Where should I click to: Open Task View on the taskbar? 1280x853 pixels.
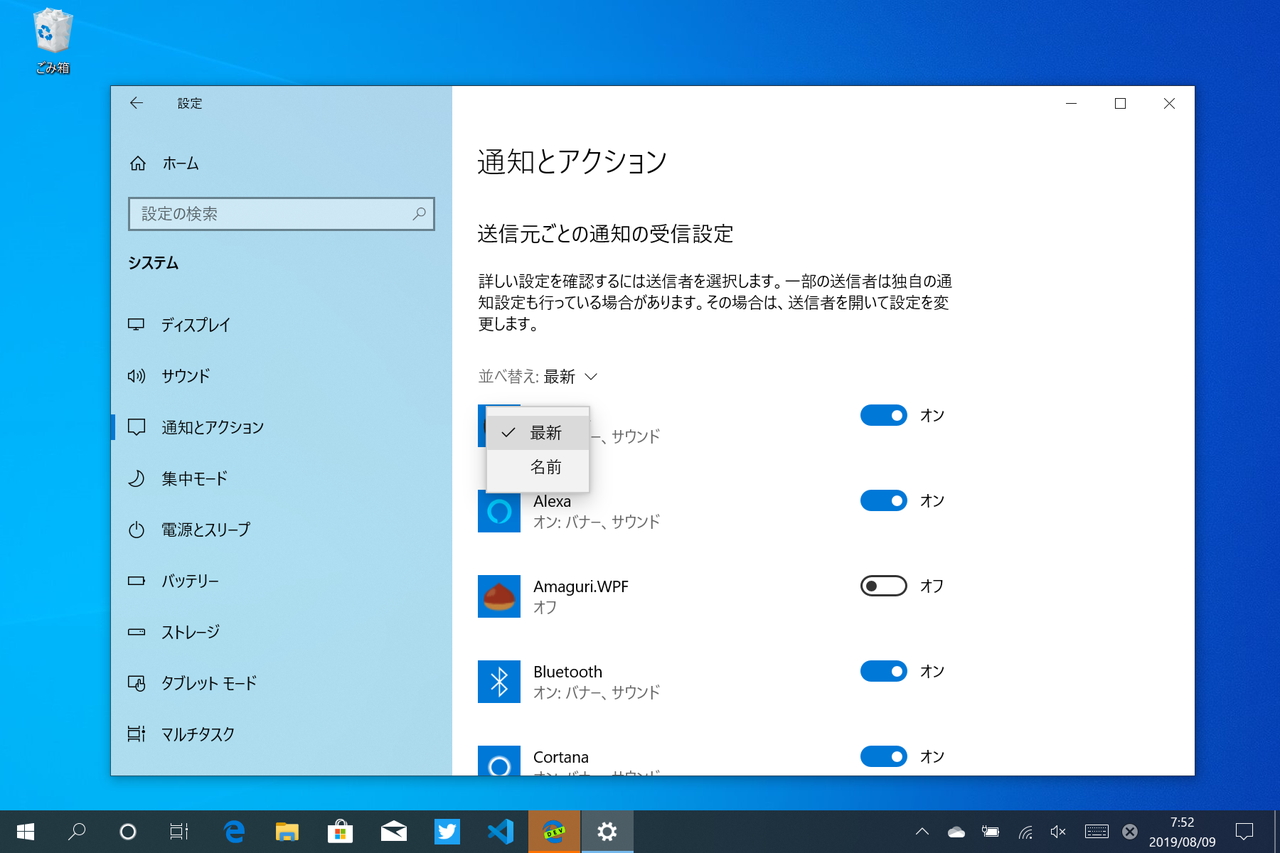pos(179,831)
